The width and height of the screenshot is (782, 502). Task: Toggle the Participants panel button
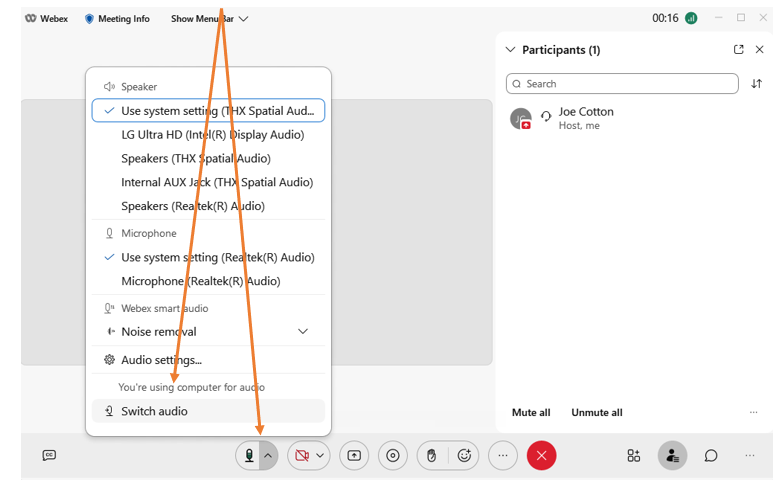click(672, 455)
